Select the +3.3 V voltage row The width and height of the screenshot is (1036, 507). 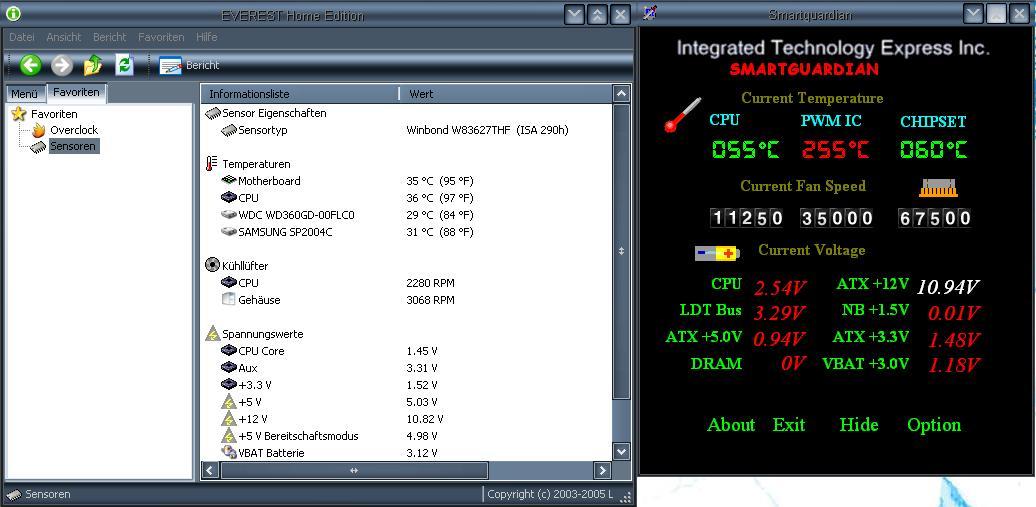click(406, 385)
